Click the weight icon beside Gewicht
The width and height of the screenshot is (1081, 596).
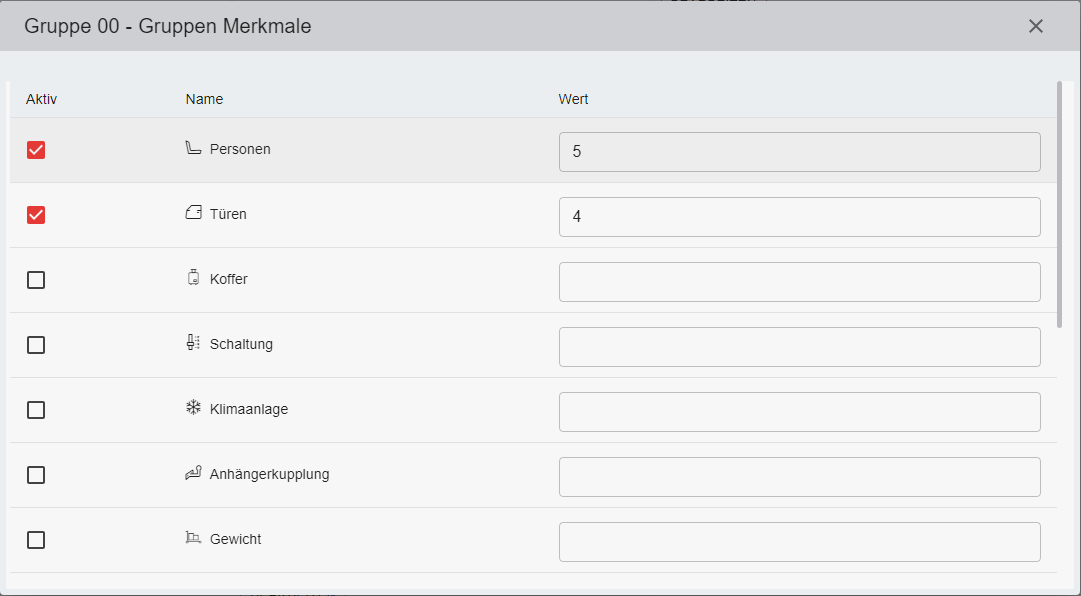pos(193,538)
